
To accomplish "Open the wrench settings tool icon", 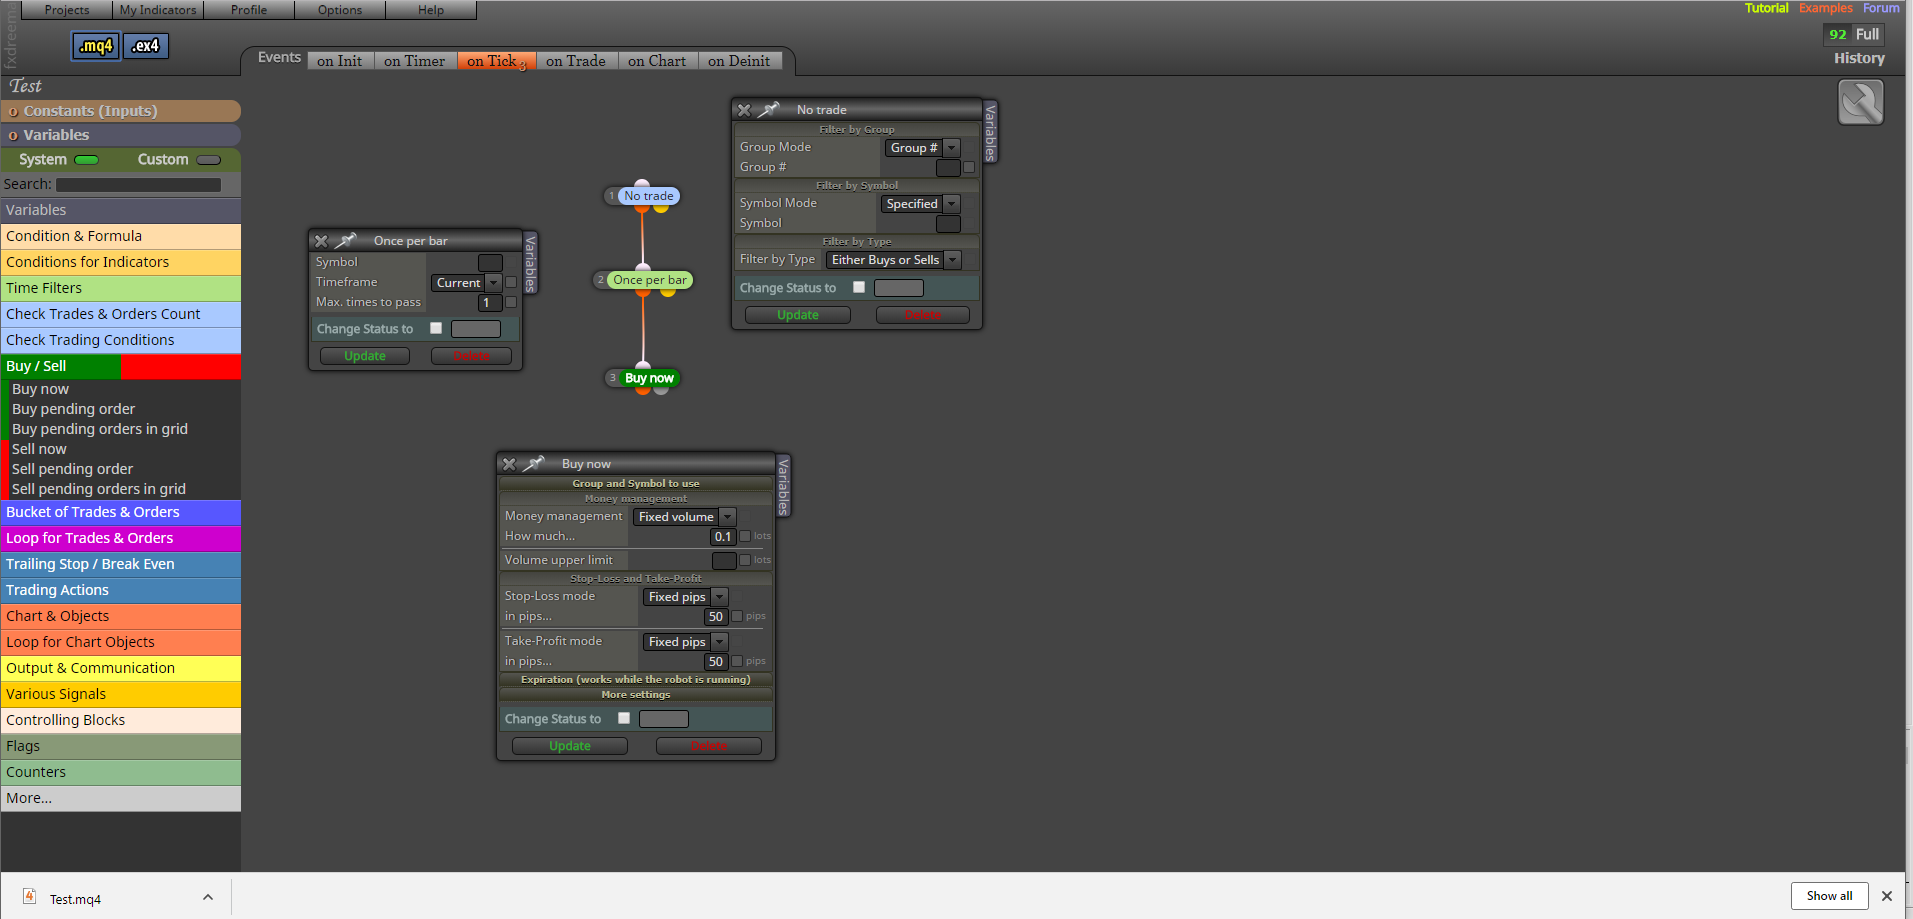I will pos(1860,102).
